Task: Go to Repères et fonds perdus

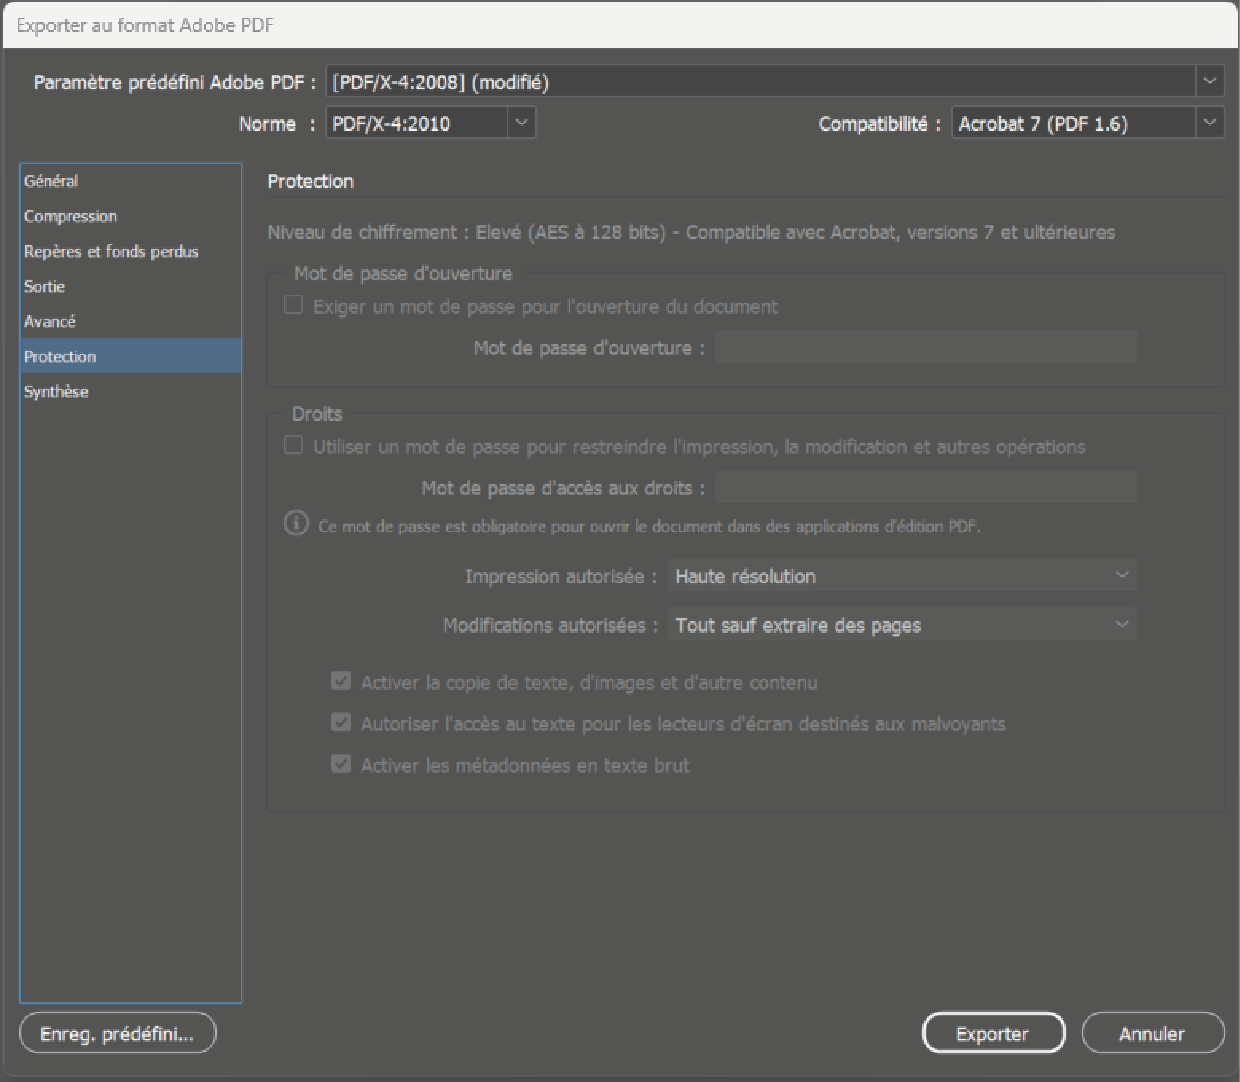Action: [x=111, y=251]
